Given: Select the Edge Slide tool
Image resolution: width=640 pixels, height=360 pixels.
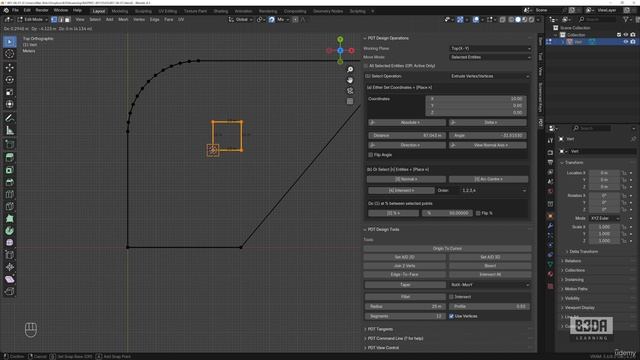Looking at the screenshot, I should pyautogui.click(x=10, y=255).
